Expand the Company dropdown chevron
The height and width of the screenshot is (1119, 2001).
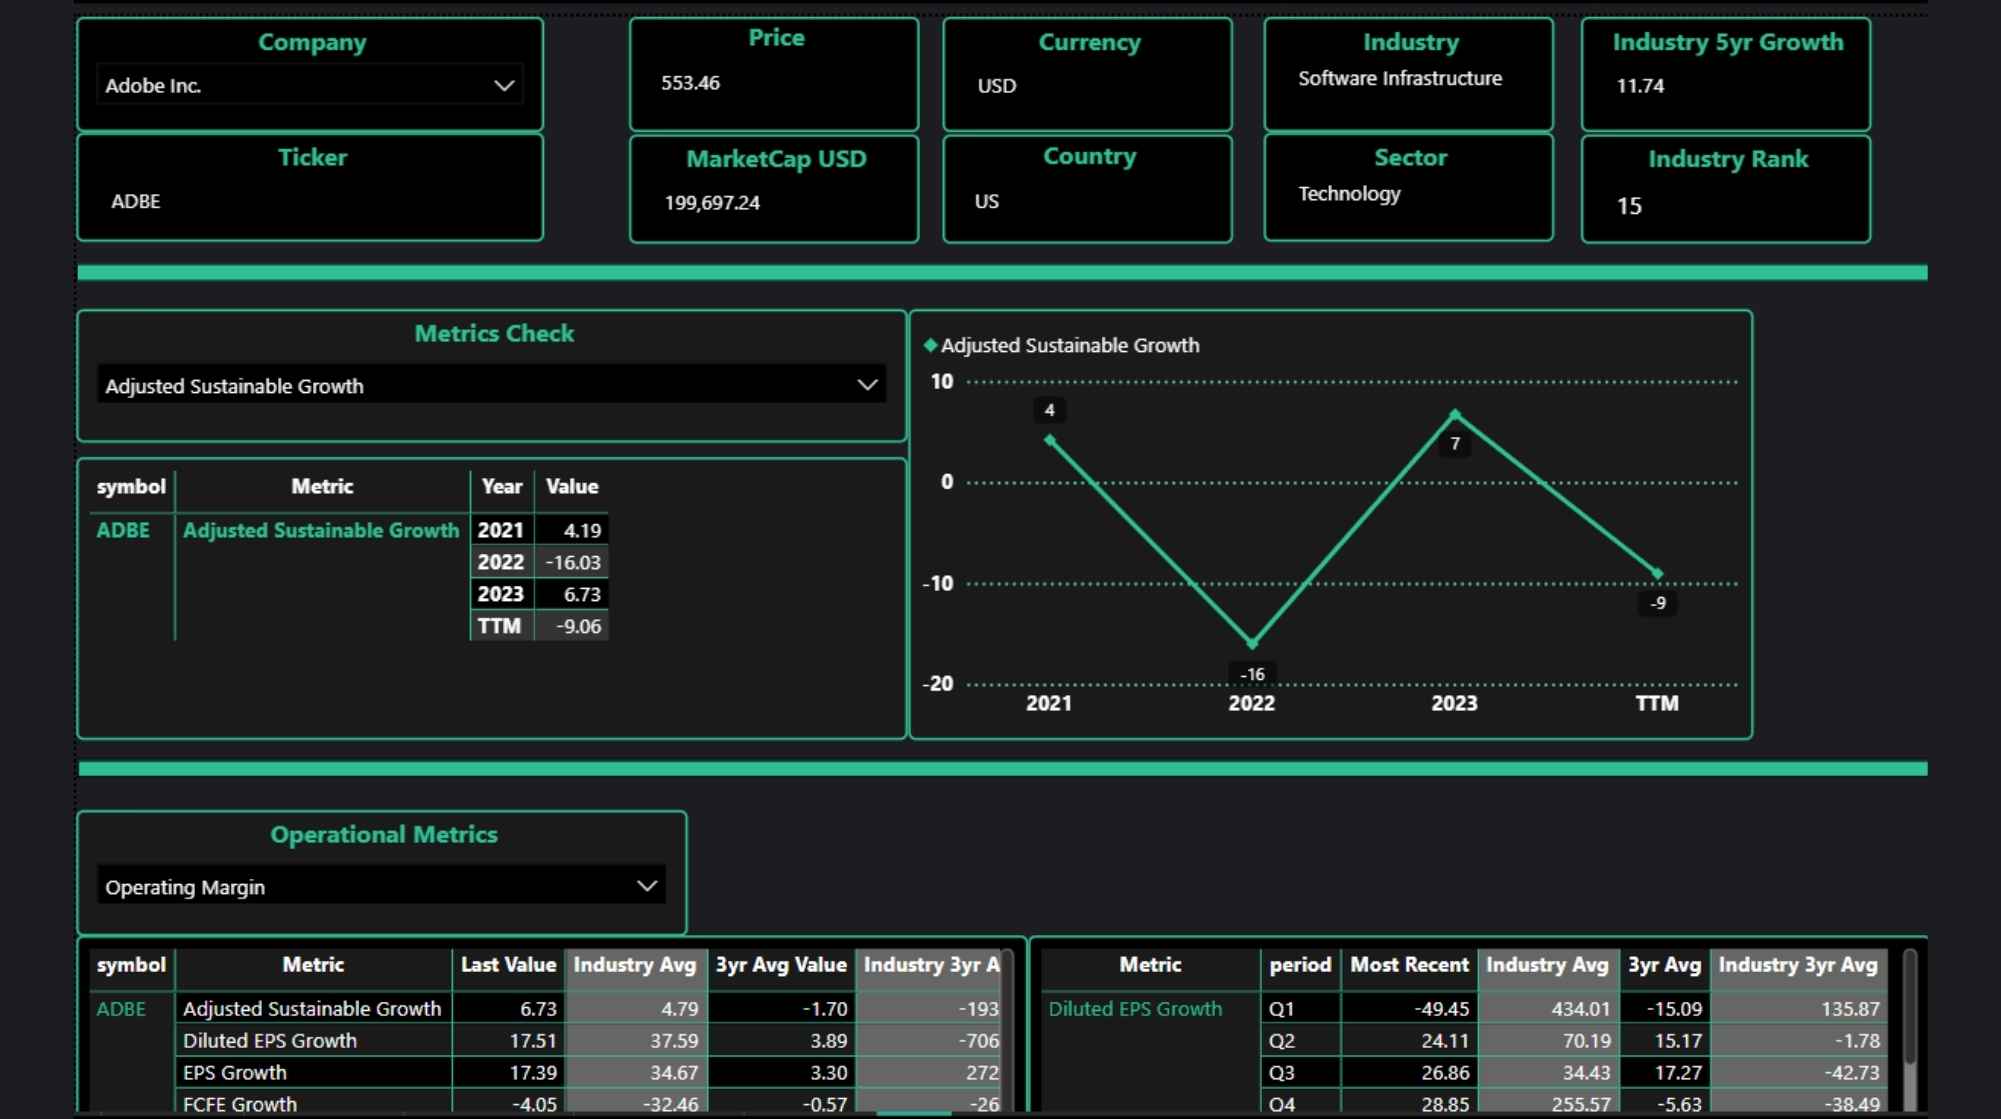tap(504, 86)
